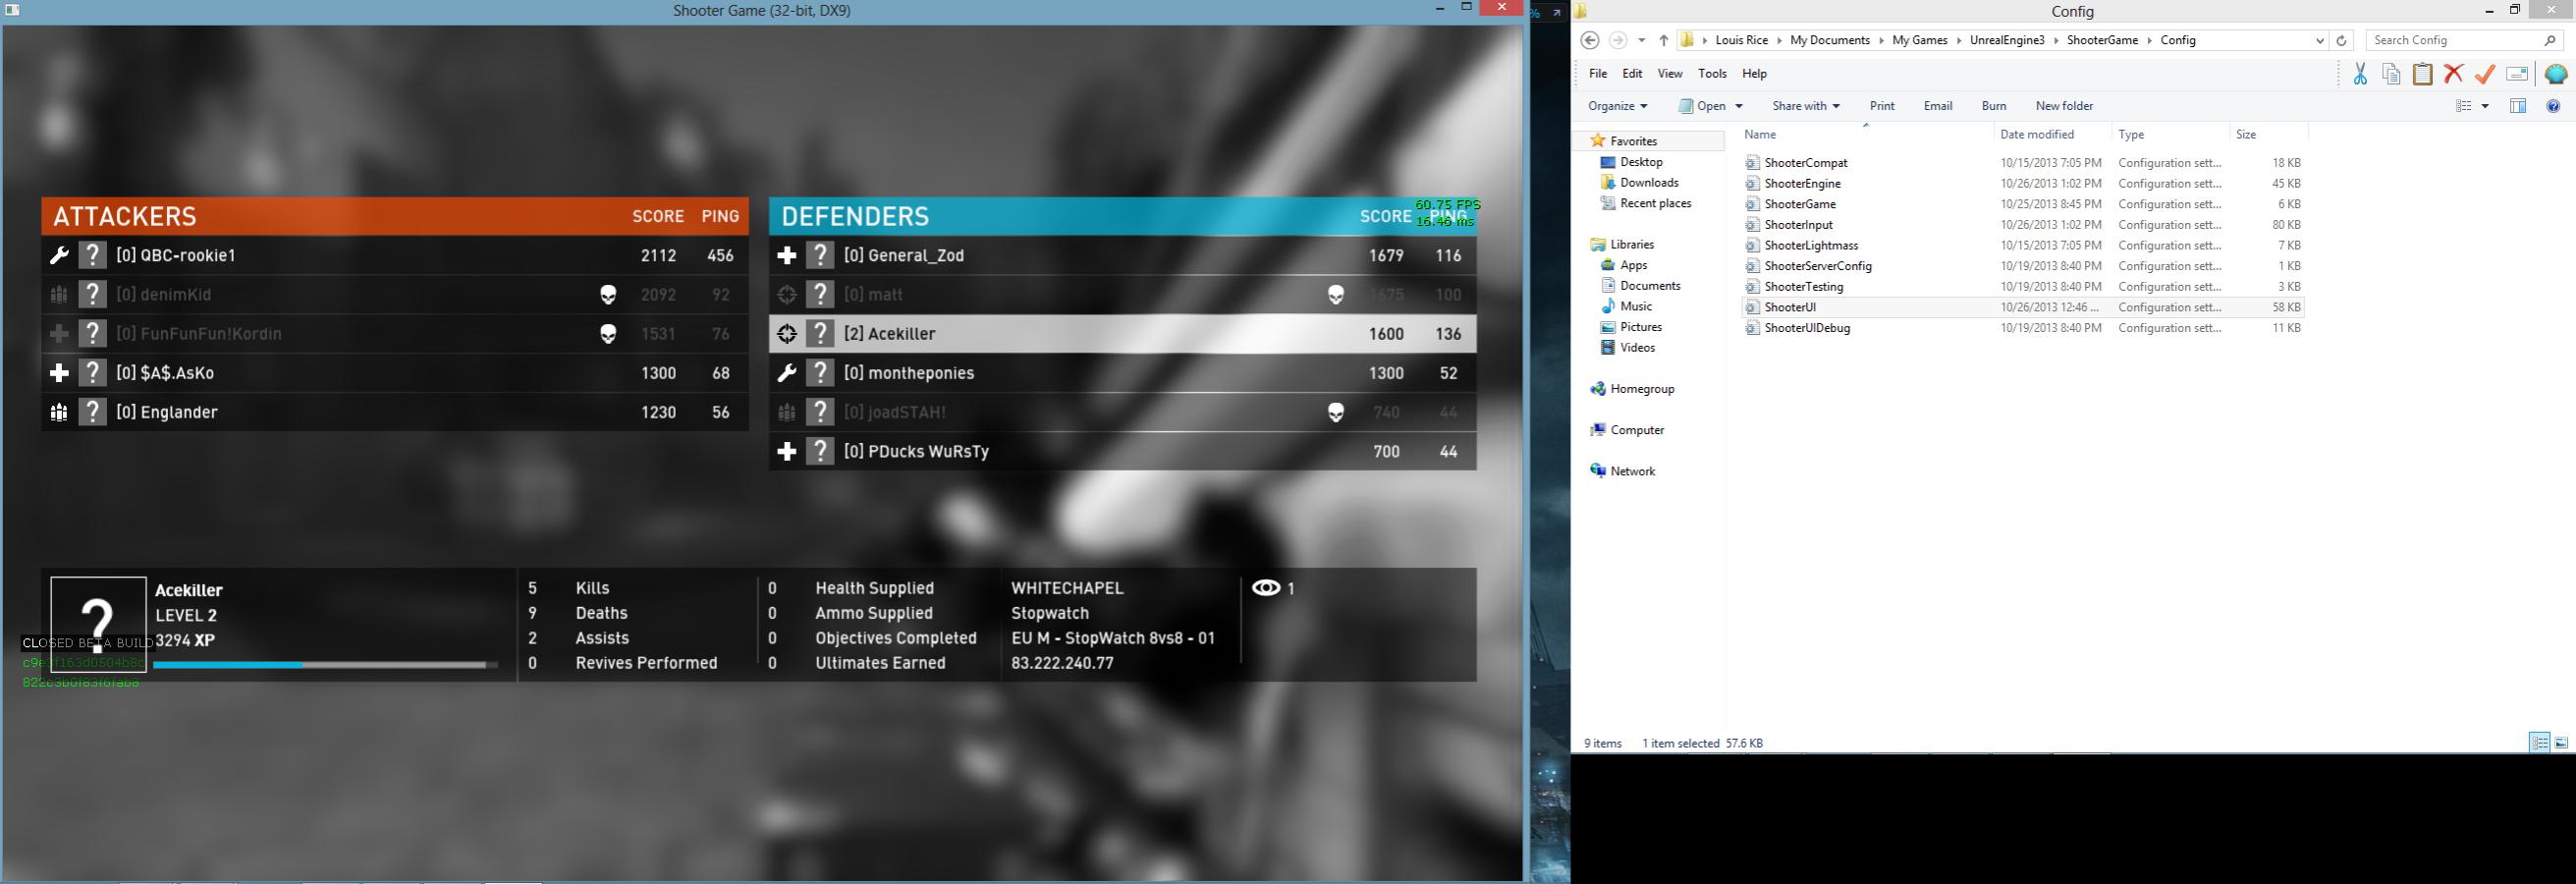Refresh the Config folder view
Screen dimensions: 2576x884
click(2341, 41)
